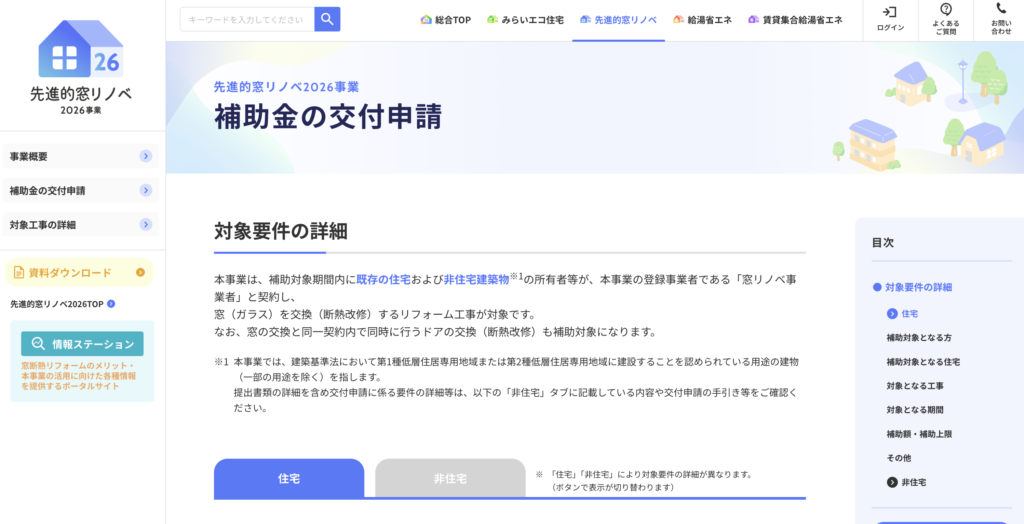Click the お問い合わせ phone icon

tap(1001, 8)
